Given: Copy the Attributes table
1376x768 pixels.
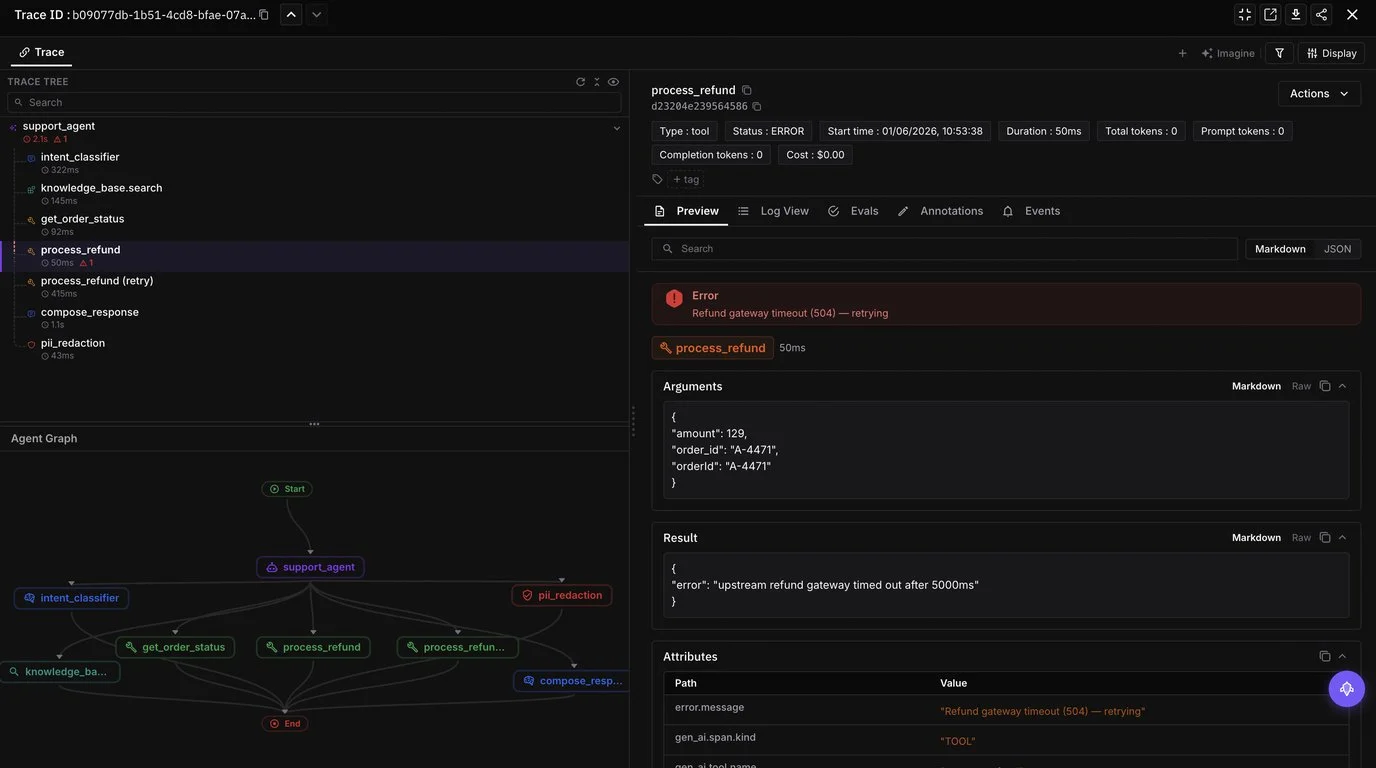Looking at the screenshot, I should [x=1325, y=656].
